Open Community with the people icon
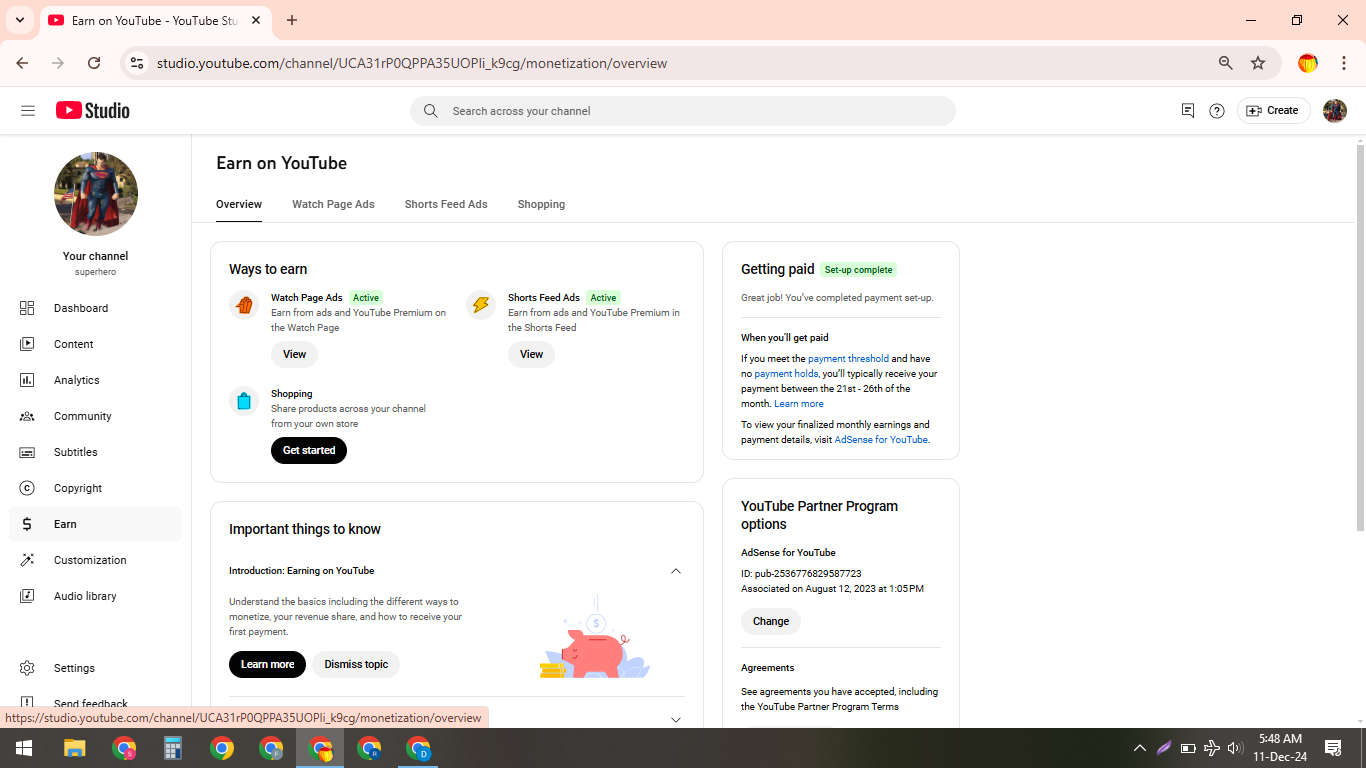Viewport: 1366px width, 768px height. tap(27, 416)
